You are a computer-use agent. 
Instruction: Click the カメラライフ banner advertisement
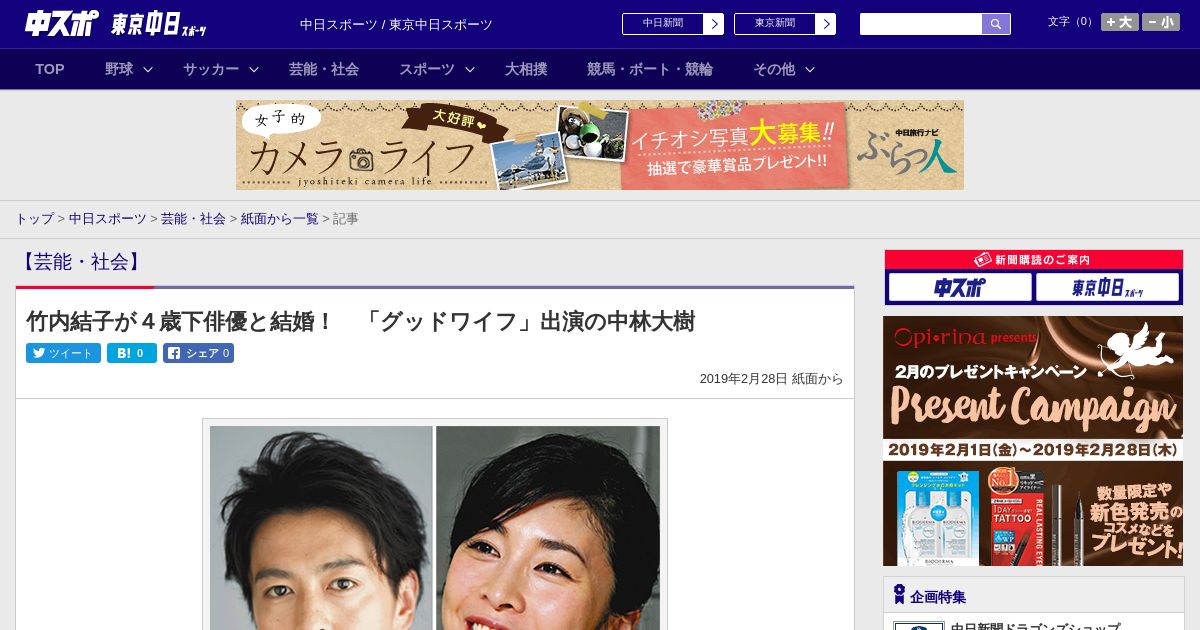600,145
